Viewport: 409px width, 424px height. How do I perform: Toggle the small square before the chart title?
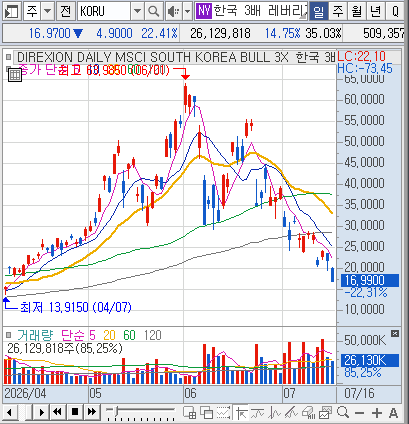point(9,57)
